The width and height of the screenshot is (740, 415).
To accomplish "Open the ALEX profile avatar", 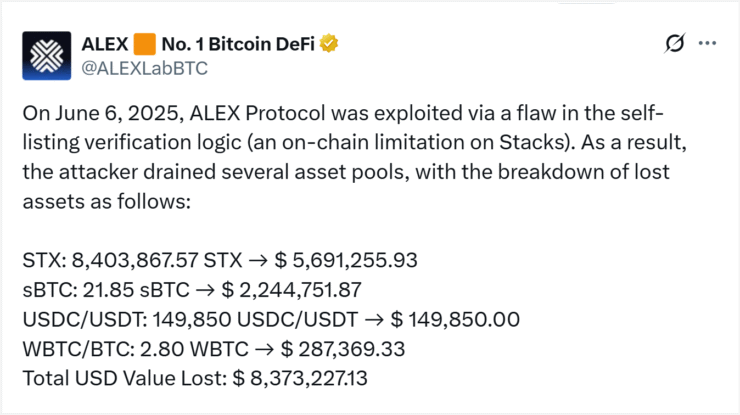I will click(46, 56).
